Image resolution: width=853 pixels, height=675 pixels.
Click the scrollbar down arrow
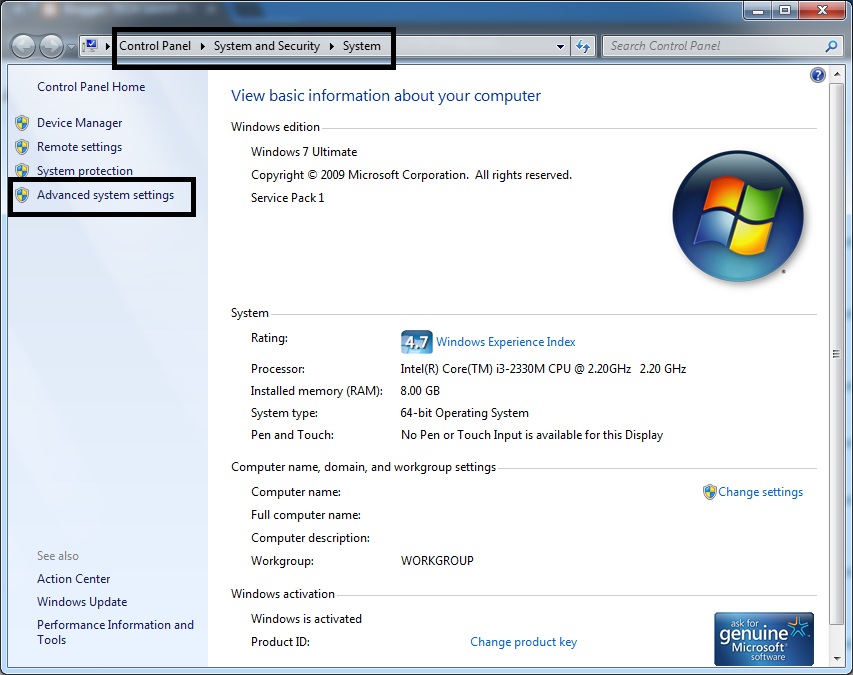837,659
